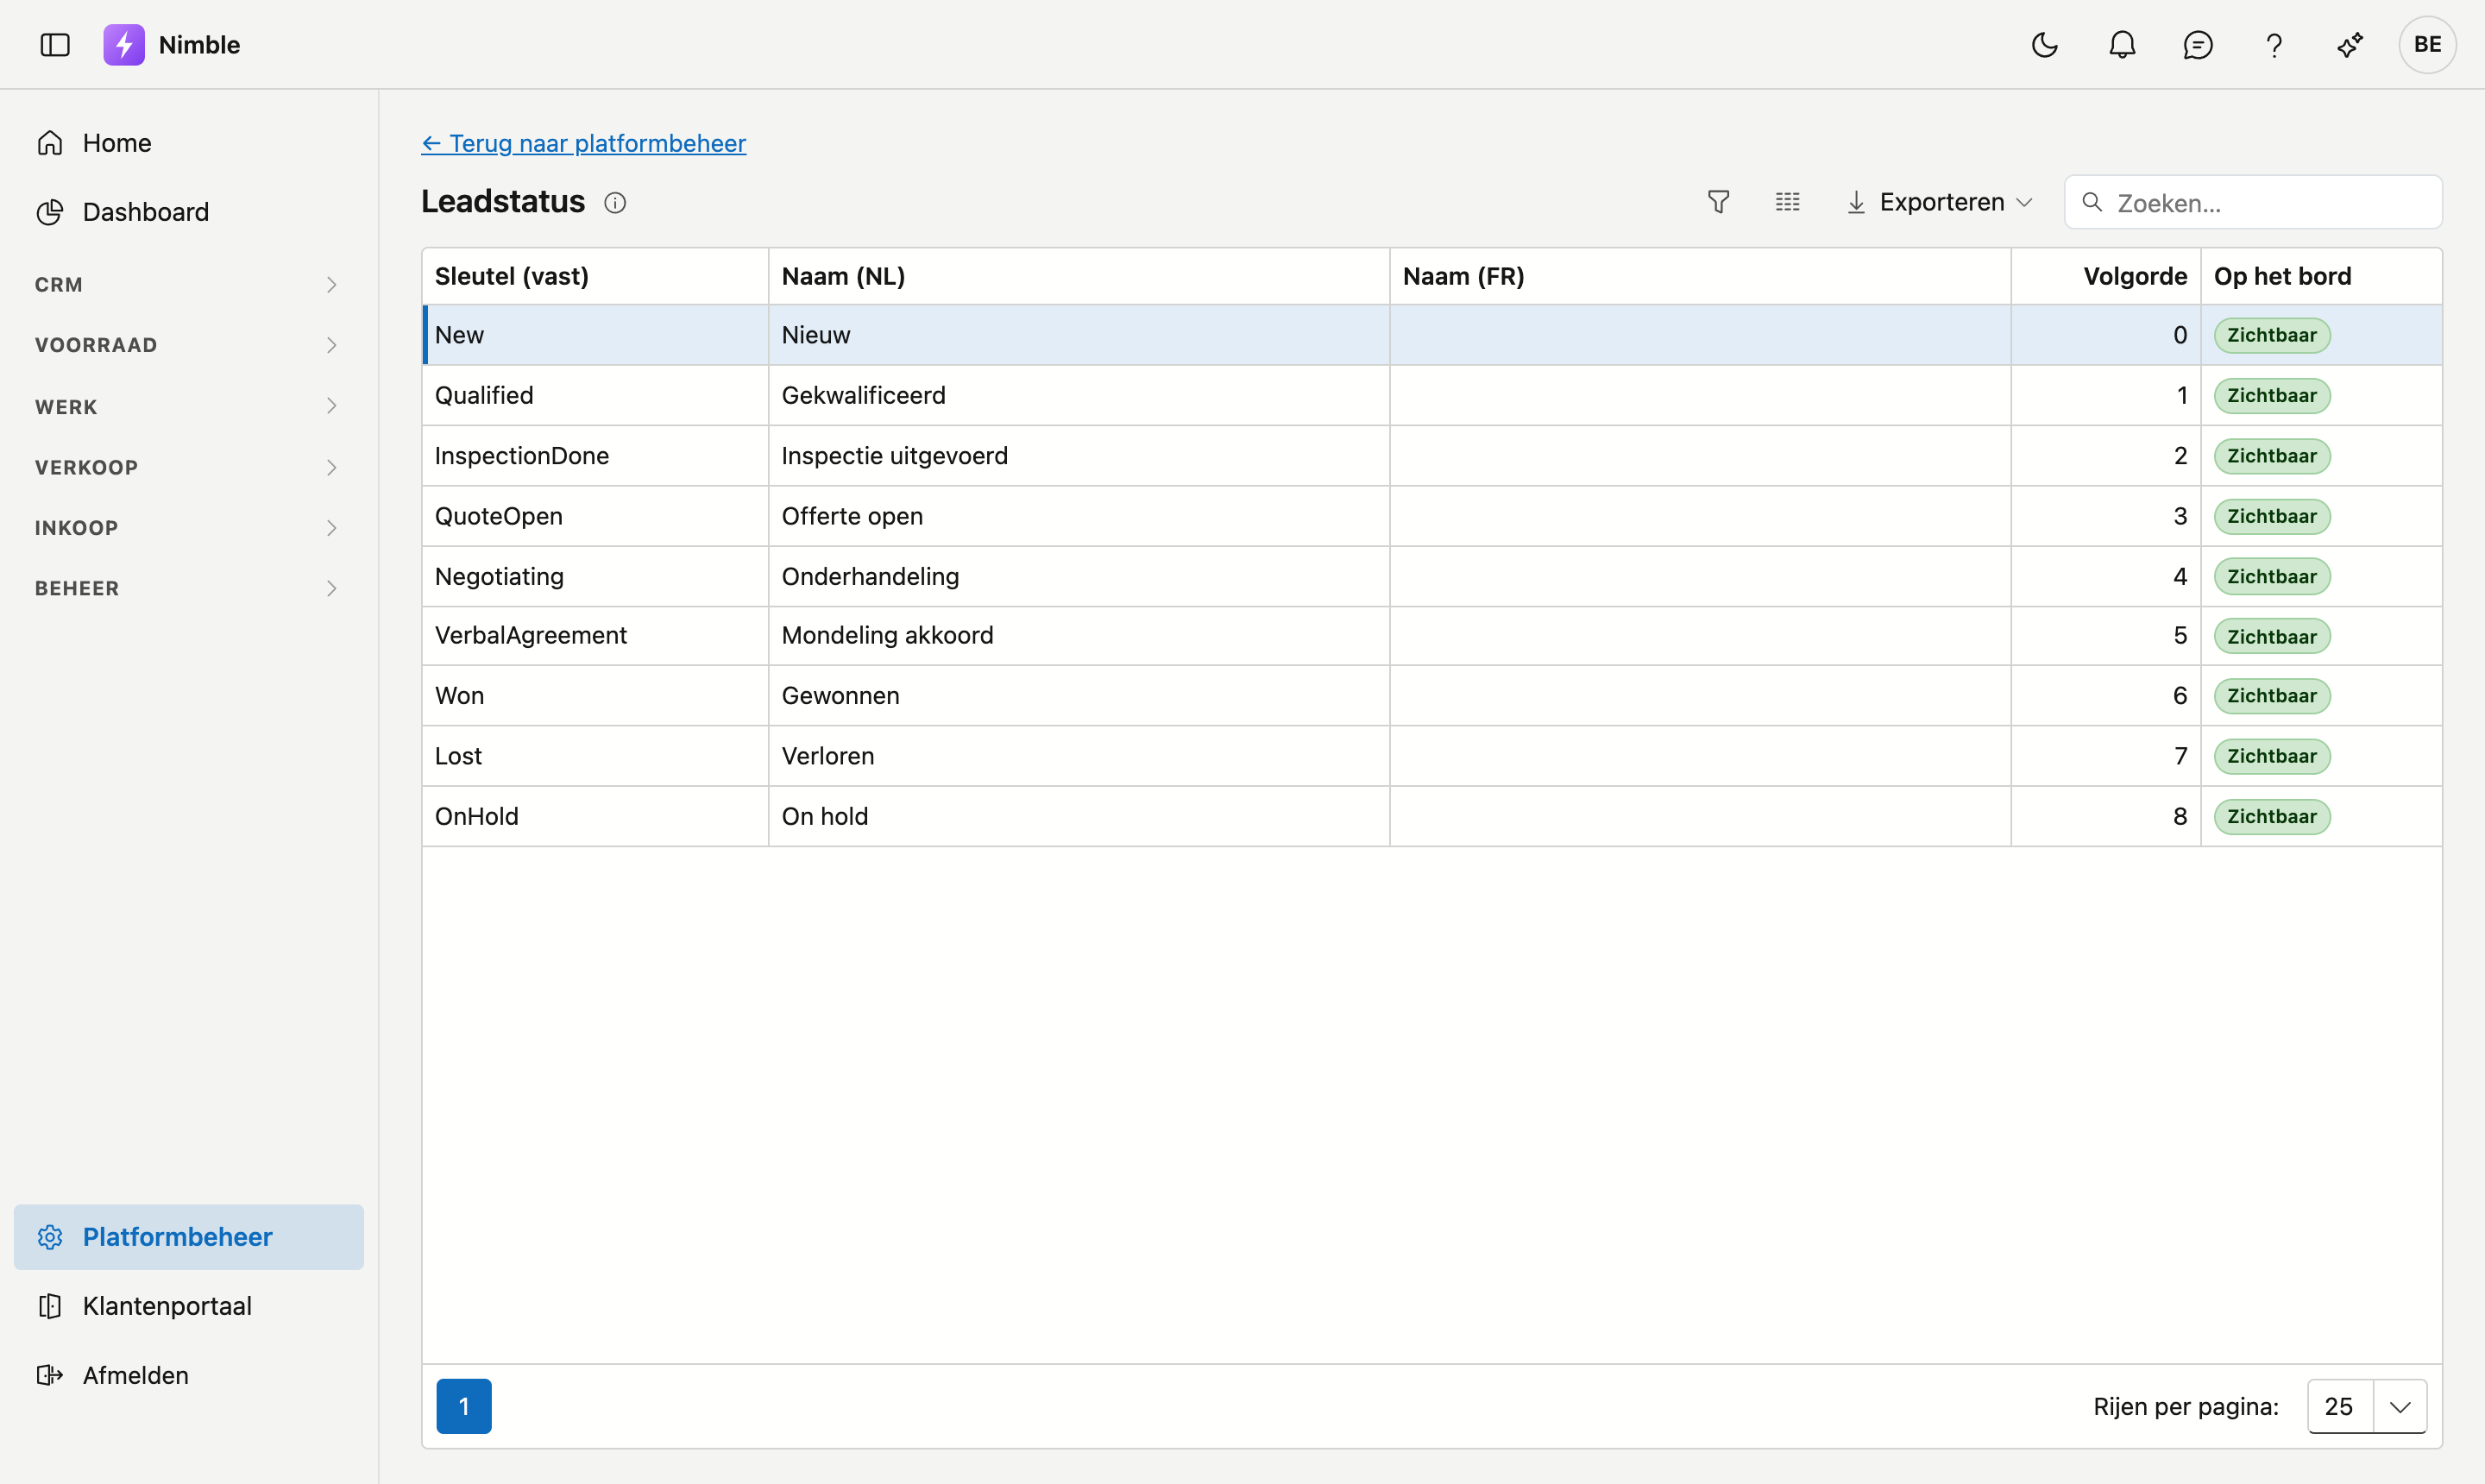Image resolution: width=2485 pixels, height=1484 pixels.
Task: Click the Platformbeheer gear icon
Action: click(x=50, y=1237)
